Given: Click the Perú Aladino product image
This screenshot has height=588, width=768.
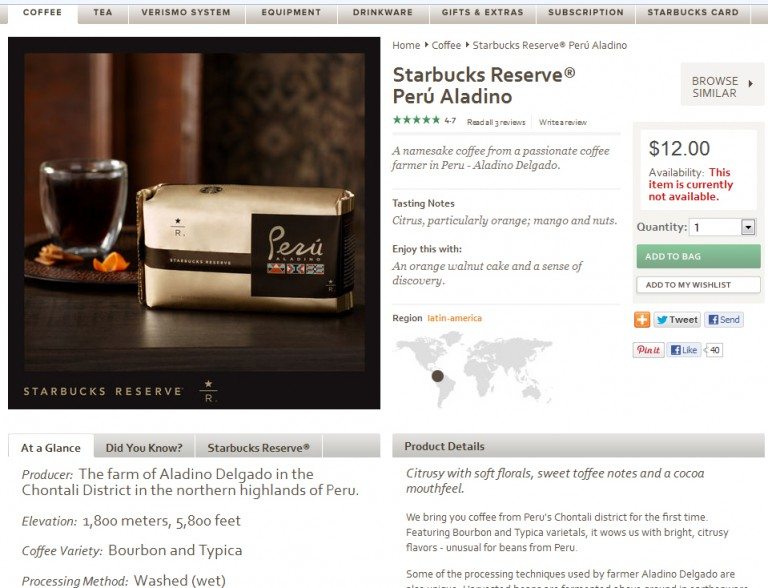Looking at the screenshot, I should click(x=194, y=222).
